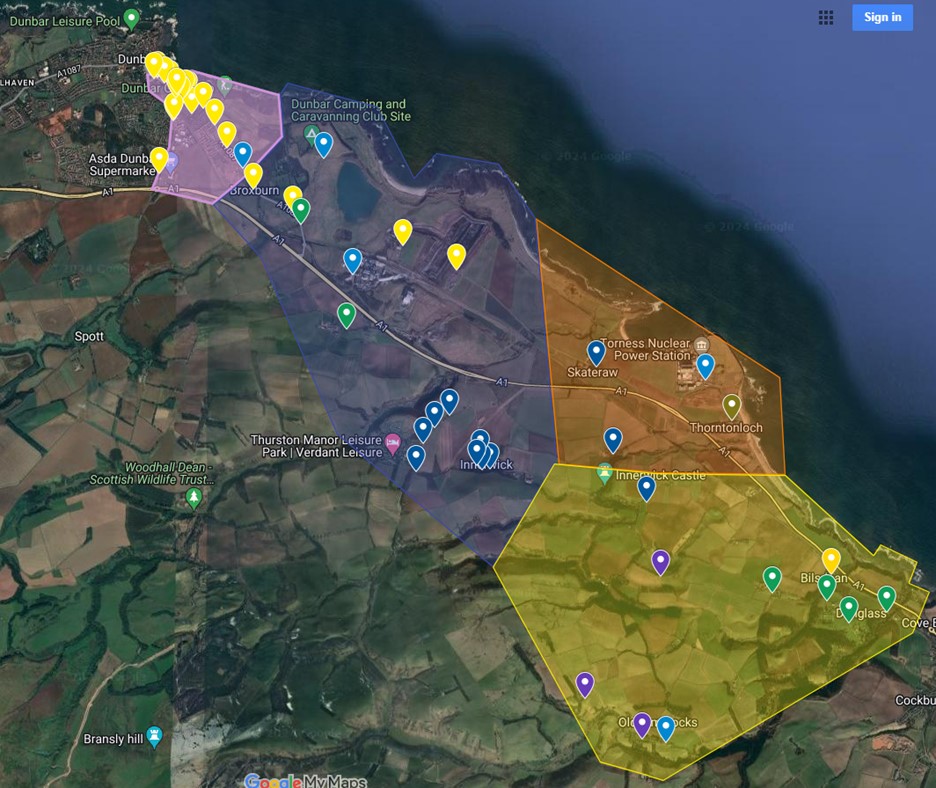Open the Google My Maps logo link
Viewport: 936px width, 788px height.
(x=305, y=781)
